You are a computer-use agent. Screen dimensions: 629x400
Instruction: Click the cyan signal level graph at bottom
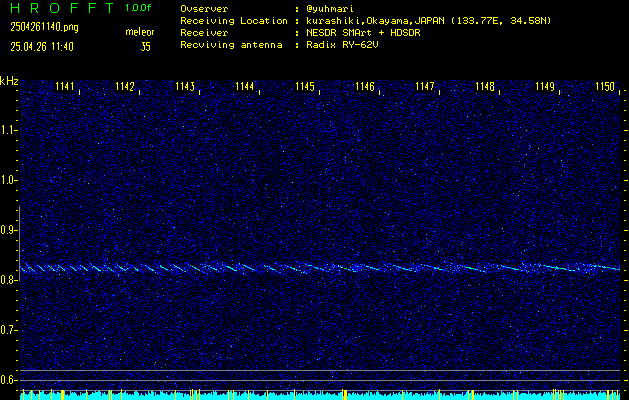point(320,396)
